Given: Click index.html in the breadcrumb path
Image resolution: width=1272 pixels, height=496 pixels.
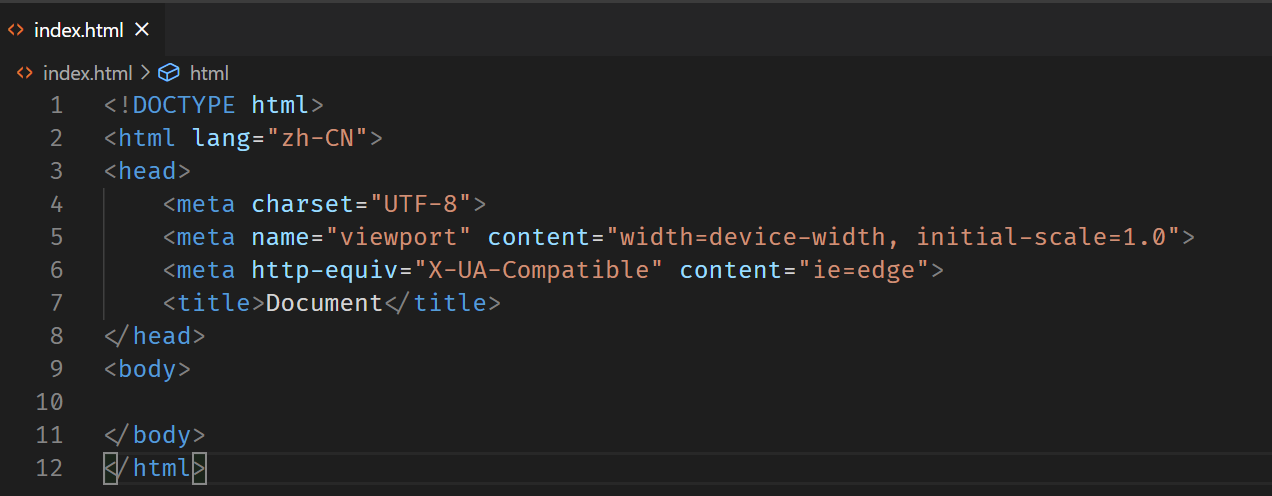Looking at the screenshot, I should pos(87,73).
